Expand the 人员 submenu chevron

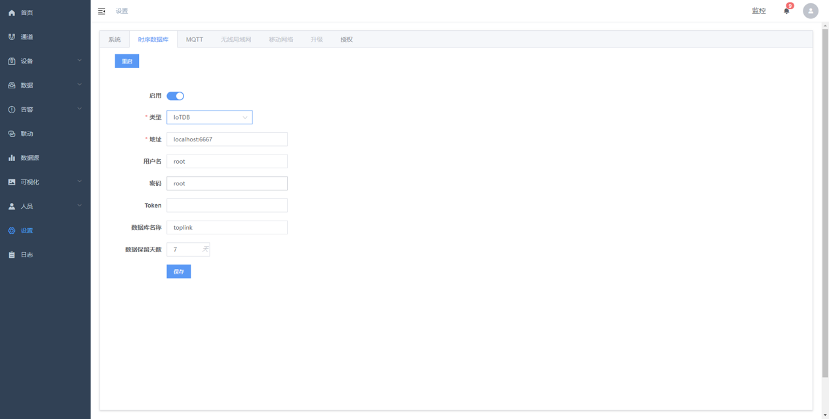tap(79, 206)
